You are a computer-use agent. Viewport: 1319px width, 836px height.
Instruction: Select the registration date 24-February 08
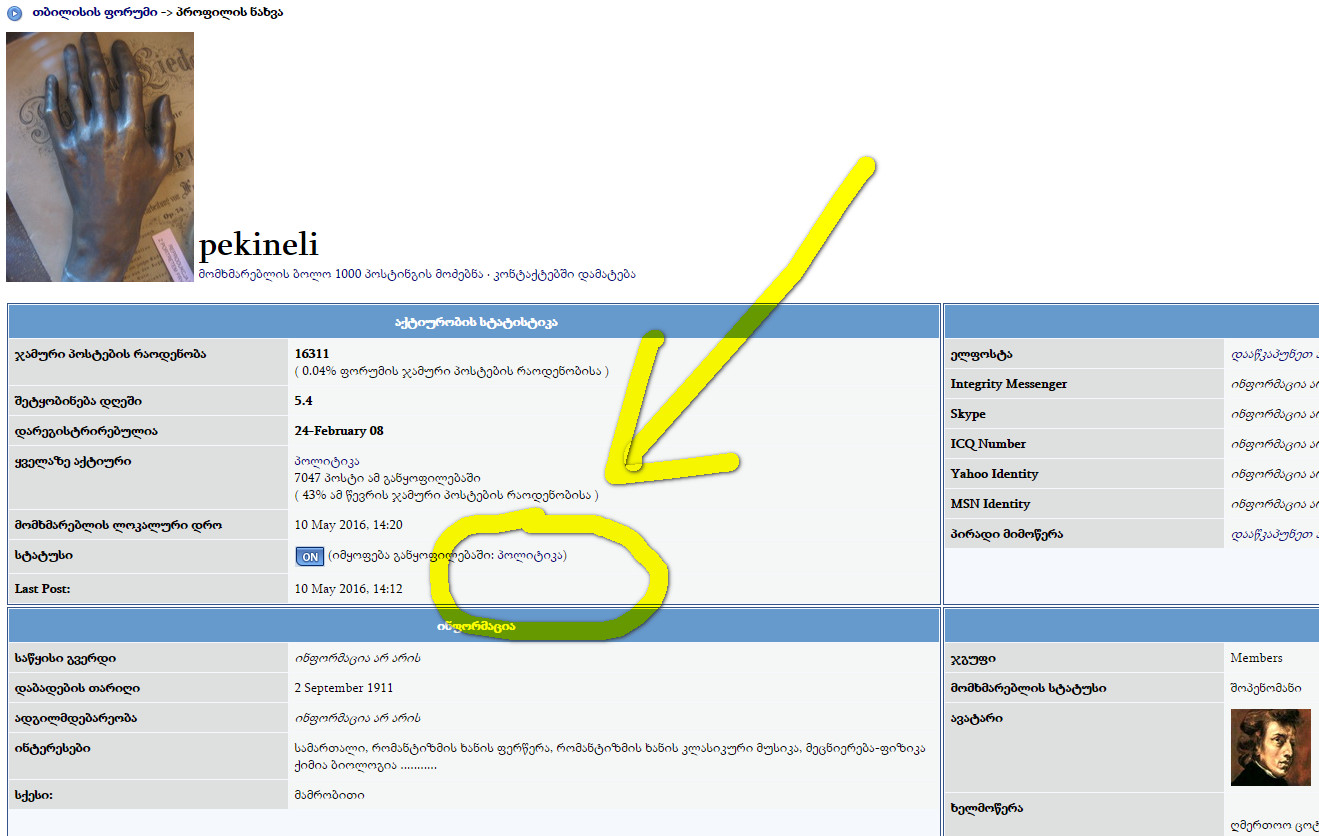pyautogui.click(x=339, y=431)
